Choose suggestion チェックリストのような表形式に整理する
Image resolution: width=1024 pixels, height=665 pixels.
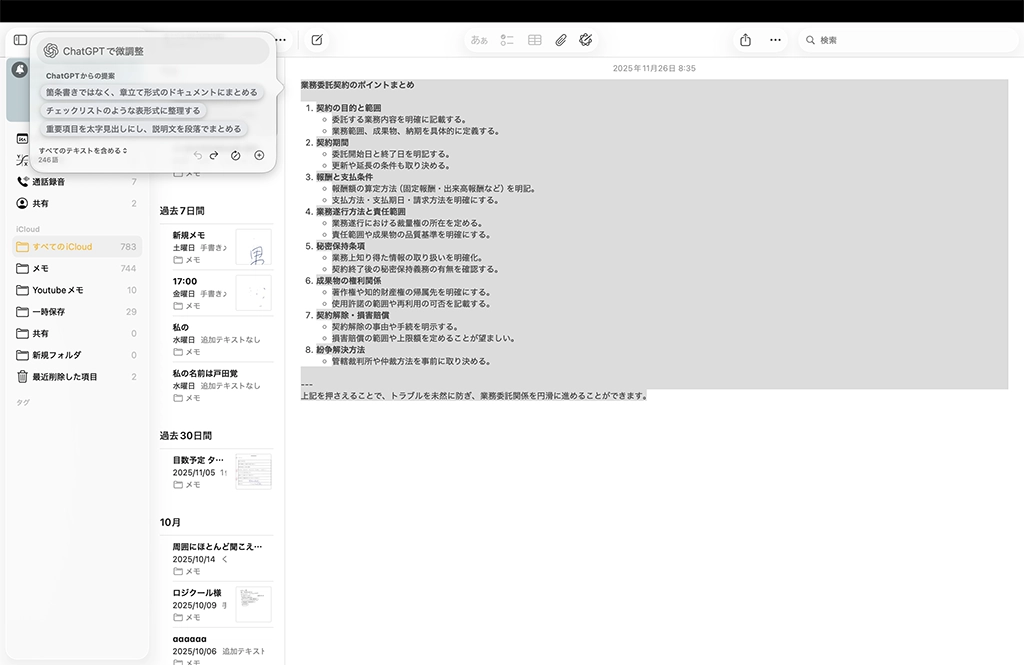[123, 110]
